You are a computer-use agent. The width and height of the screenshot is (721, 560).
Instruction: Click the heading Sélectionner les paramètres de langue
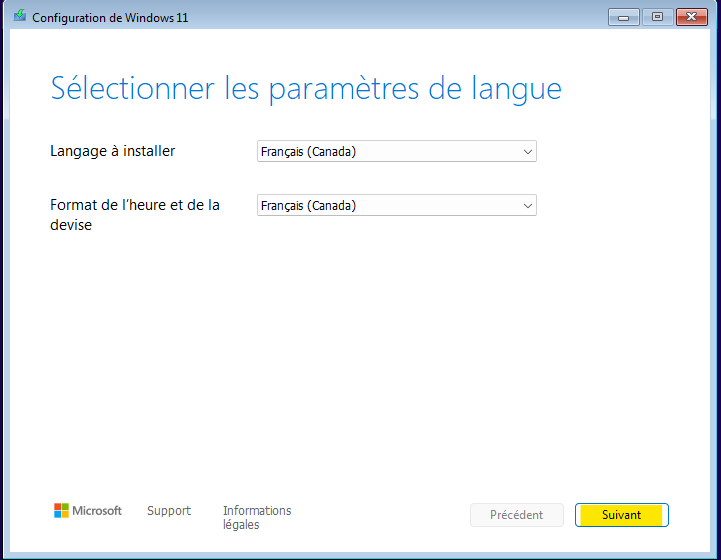[x=305, y=88]
